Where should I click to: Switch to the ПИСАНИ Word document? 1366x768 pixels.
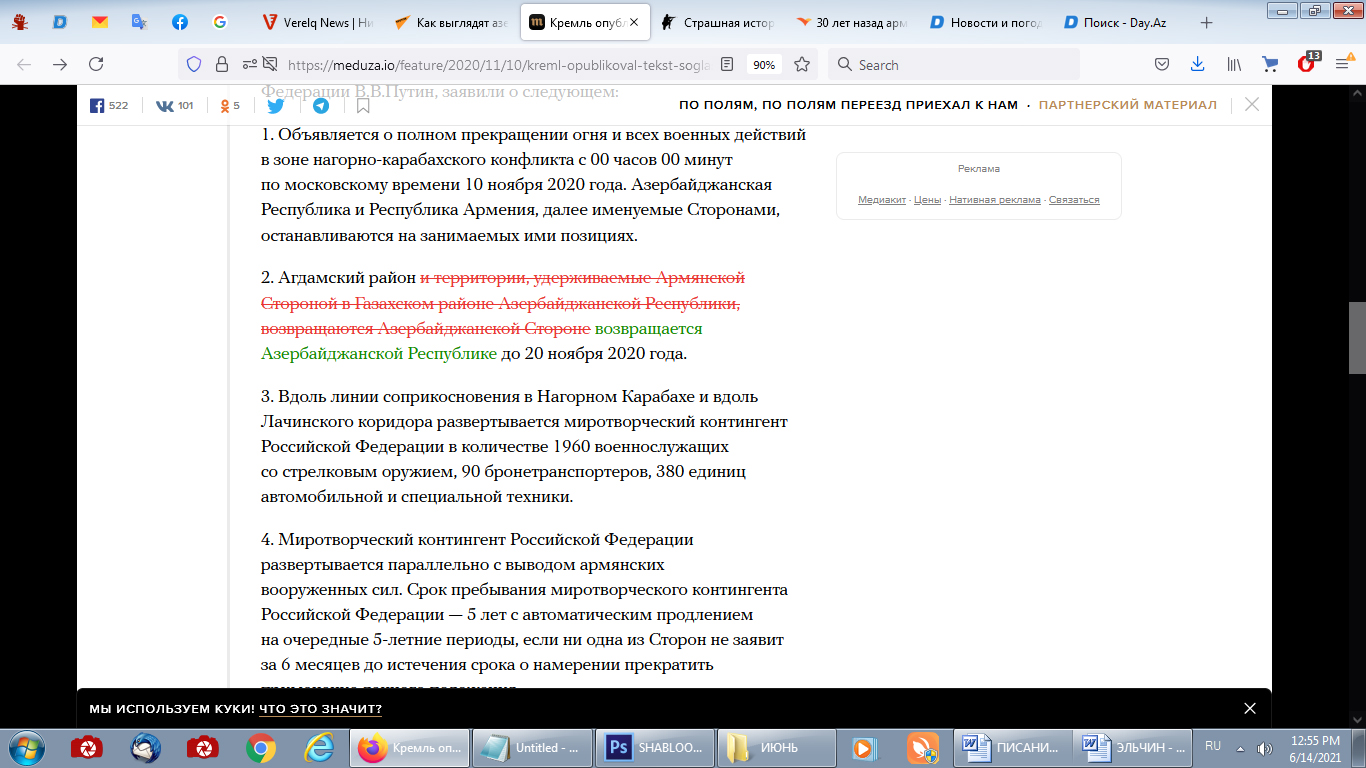[1013, 747]
